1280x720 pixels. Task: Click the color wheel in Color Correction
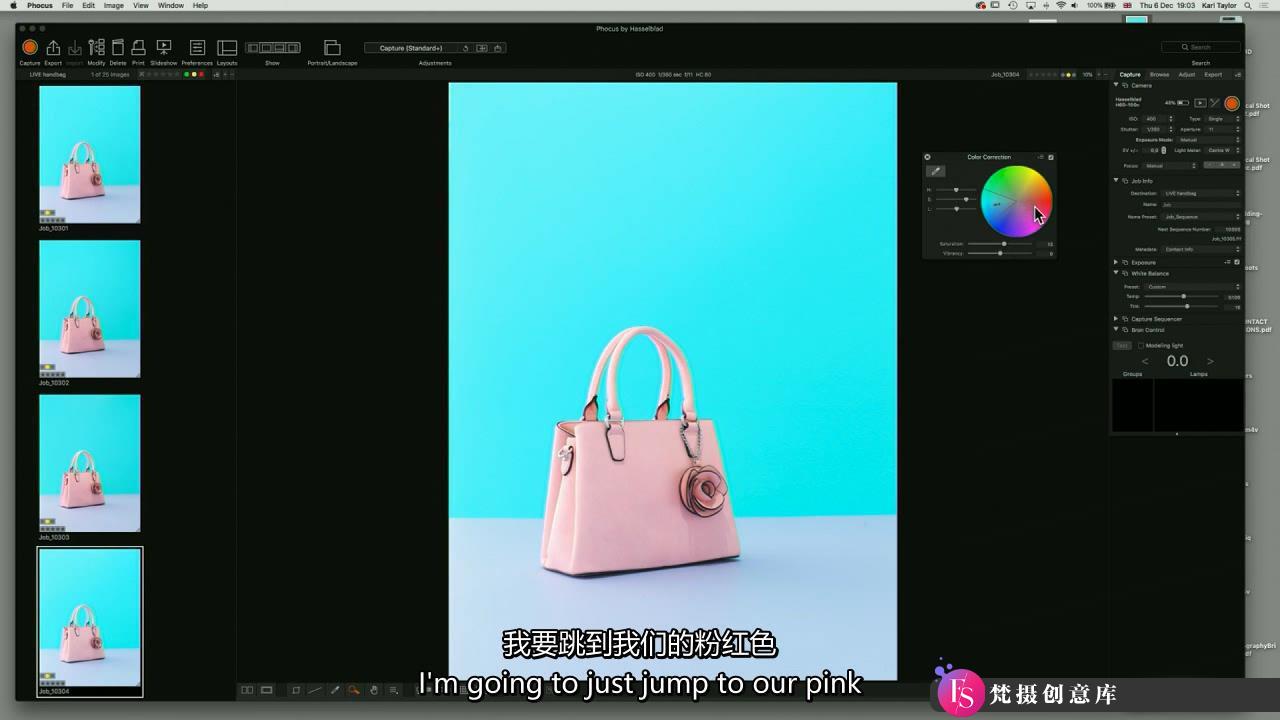click(x=1016, y=201)
